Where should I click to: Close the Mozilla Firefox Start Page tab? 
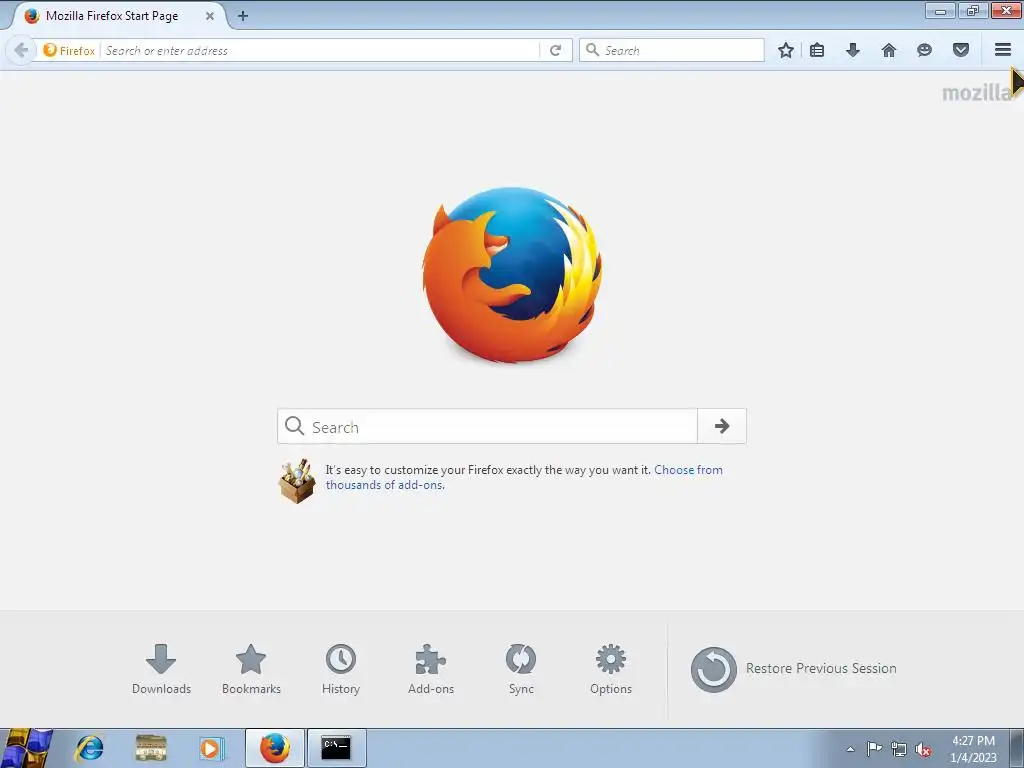[210, 16]
